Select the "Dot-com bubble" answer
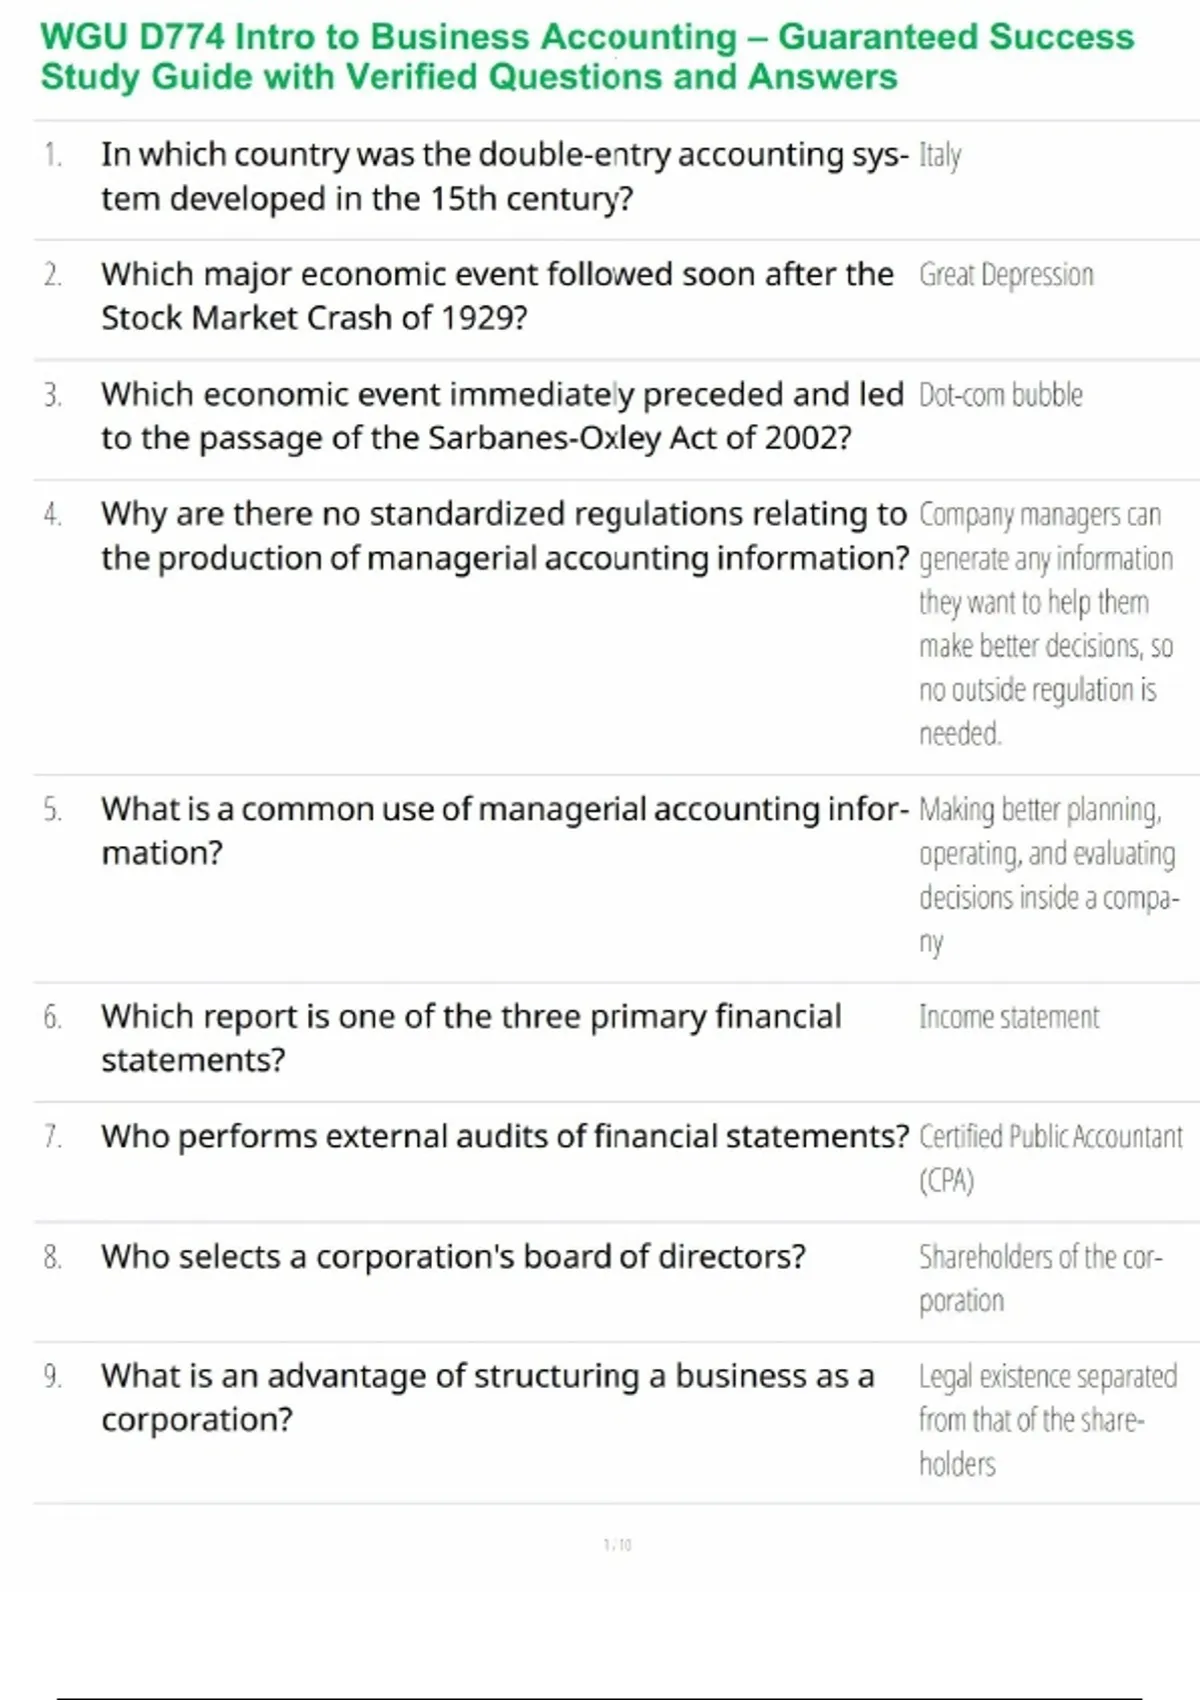The image size is (1200, 1700). coord(1000,395)
